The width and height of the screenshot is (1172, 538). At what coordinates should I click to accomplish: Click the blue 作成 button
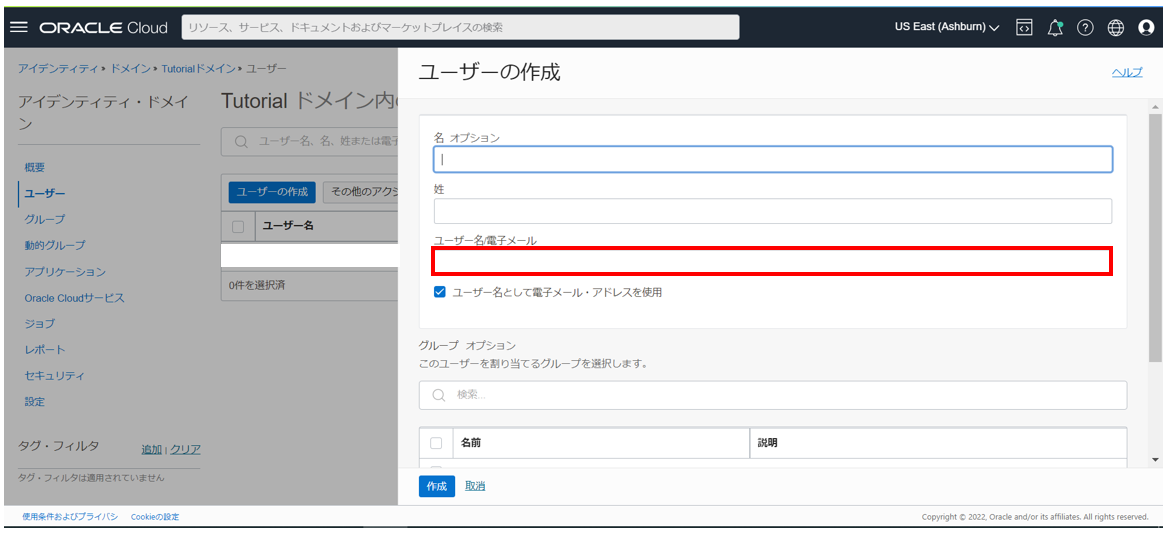point(436,486)
